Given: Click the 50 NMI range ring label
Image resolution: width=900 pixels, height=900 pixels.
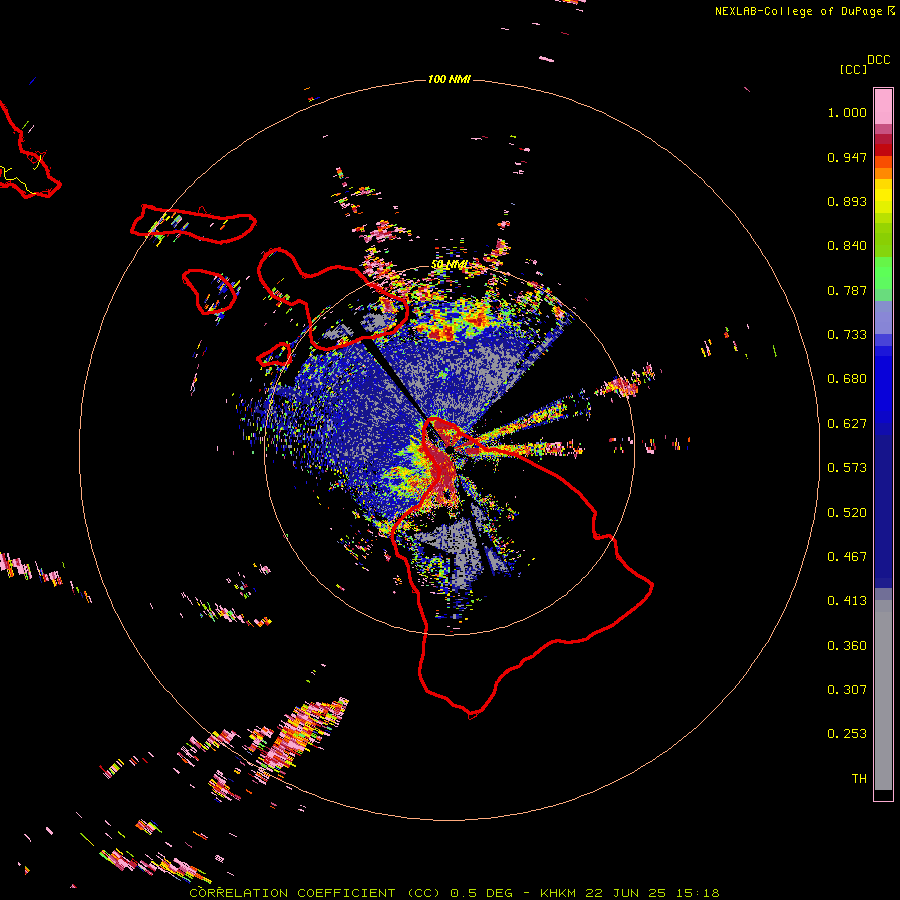Looking at the screenshot, I should (x=449, y=265).
